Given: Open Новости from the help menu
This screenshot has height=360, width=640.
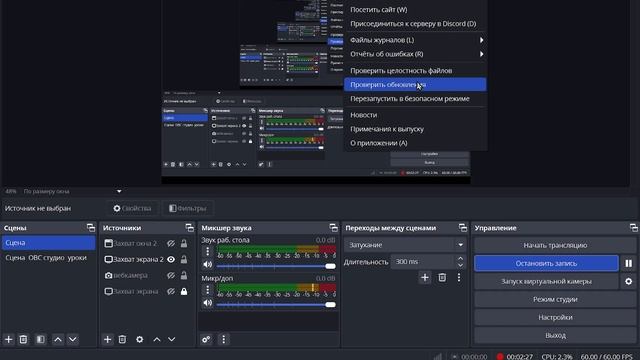Looking at the screenshot, I should tap(415, 115).
